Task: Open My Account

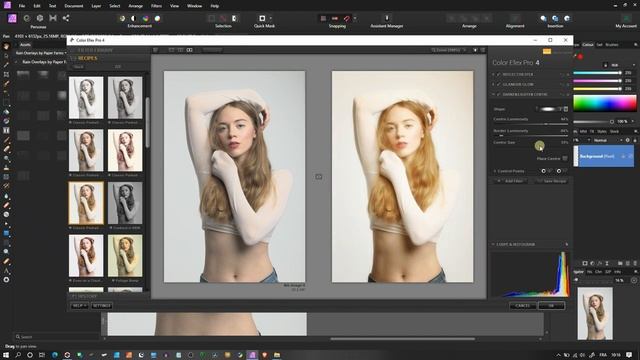Action: pyautogui.click(x=626, y=21)
